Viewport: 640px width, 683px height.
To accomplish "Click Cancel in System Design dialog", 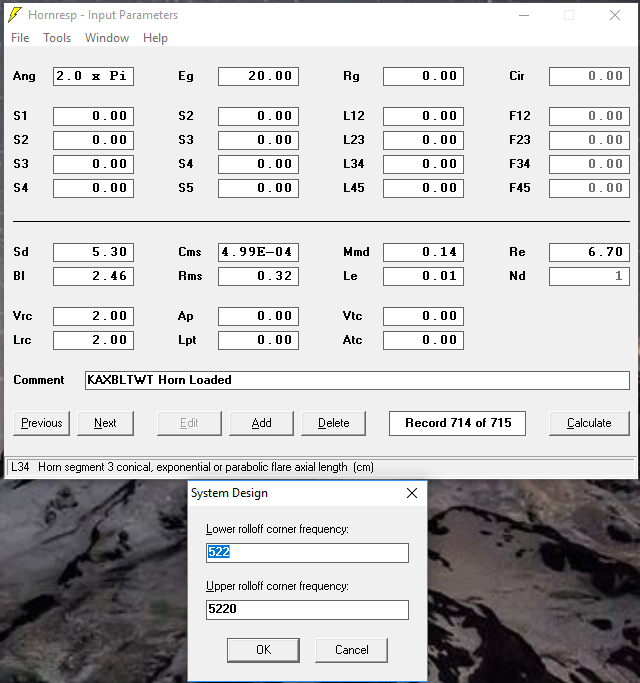I will [x=351, y=650].
